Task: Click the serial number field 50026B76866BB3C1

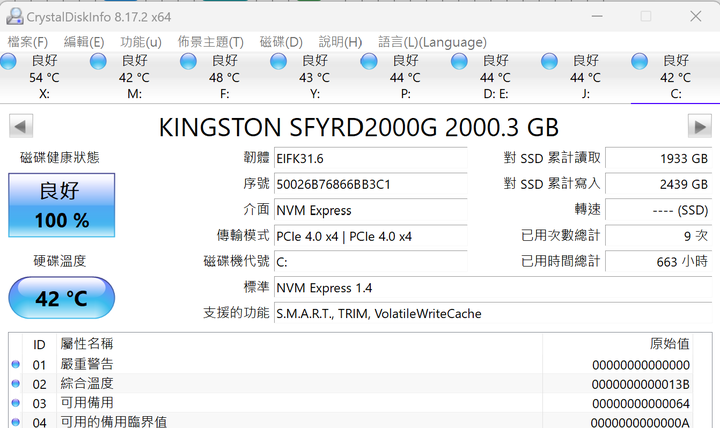Action: click(371, 184)
